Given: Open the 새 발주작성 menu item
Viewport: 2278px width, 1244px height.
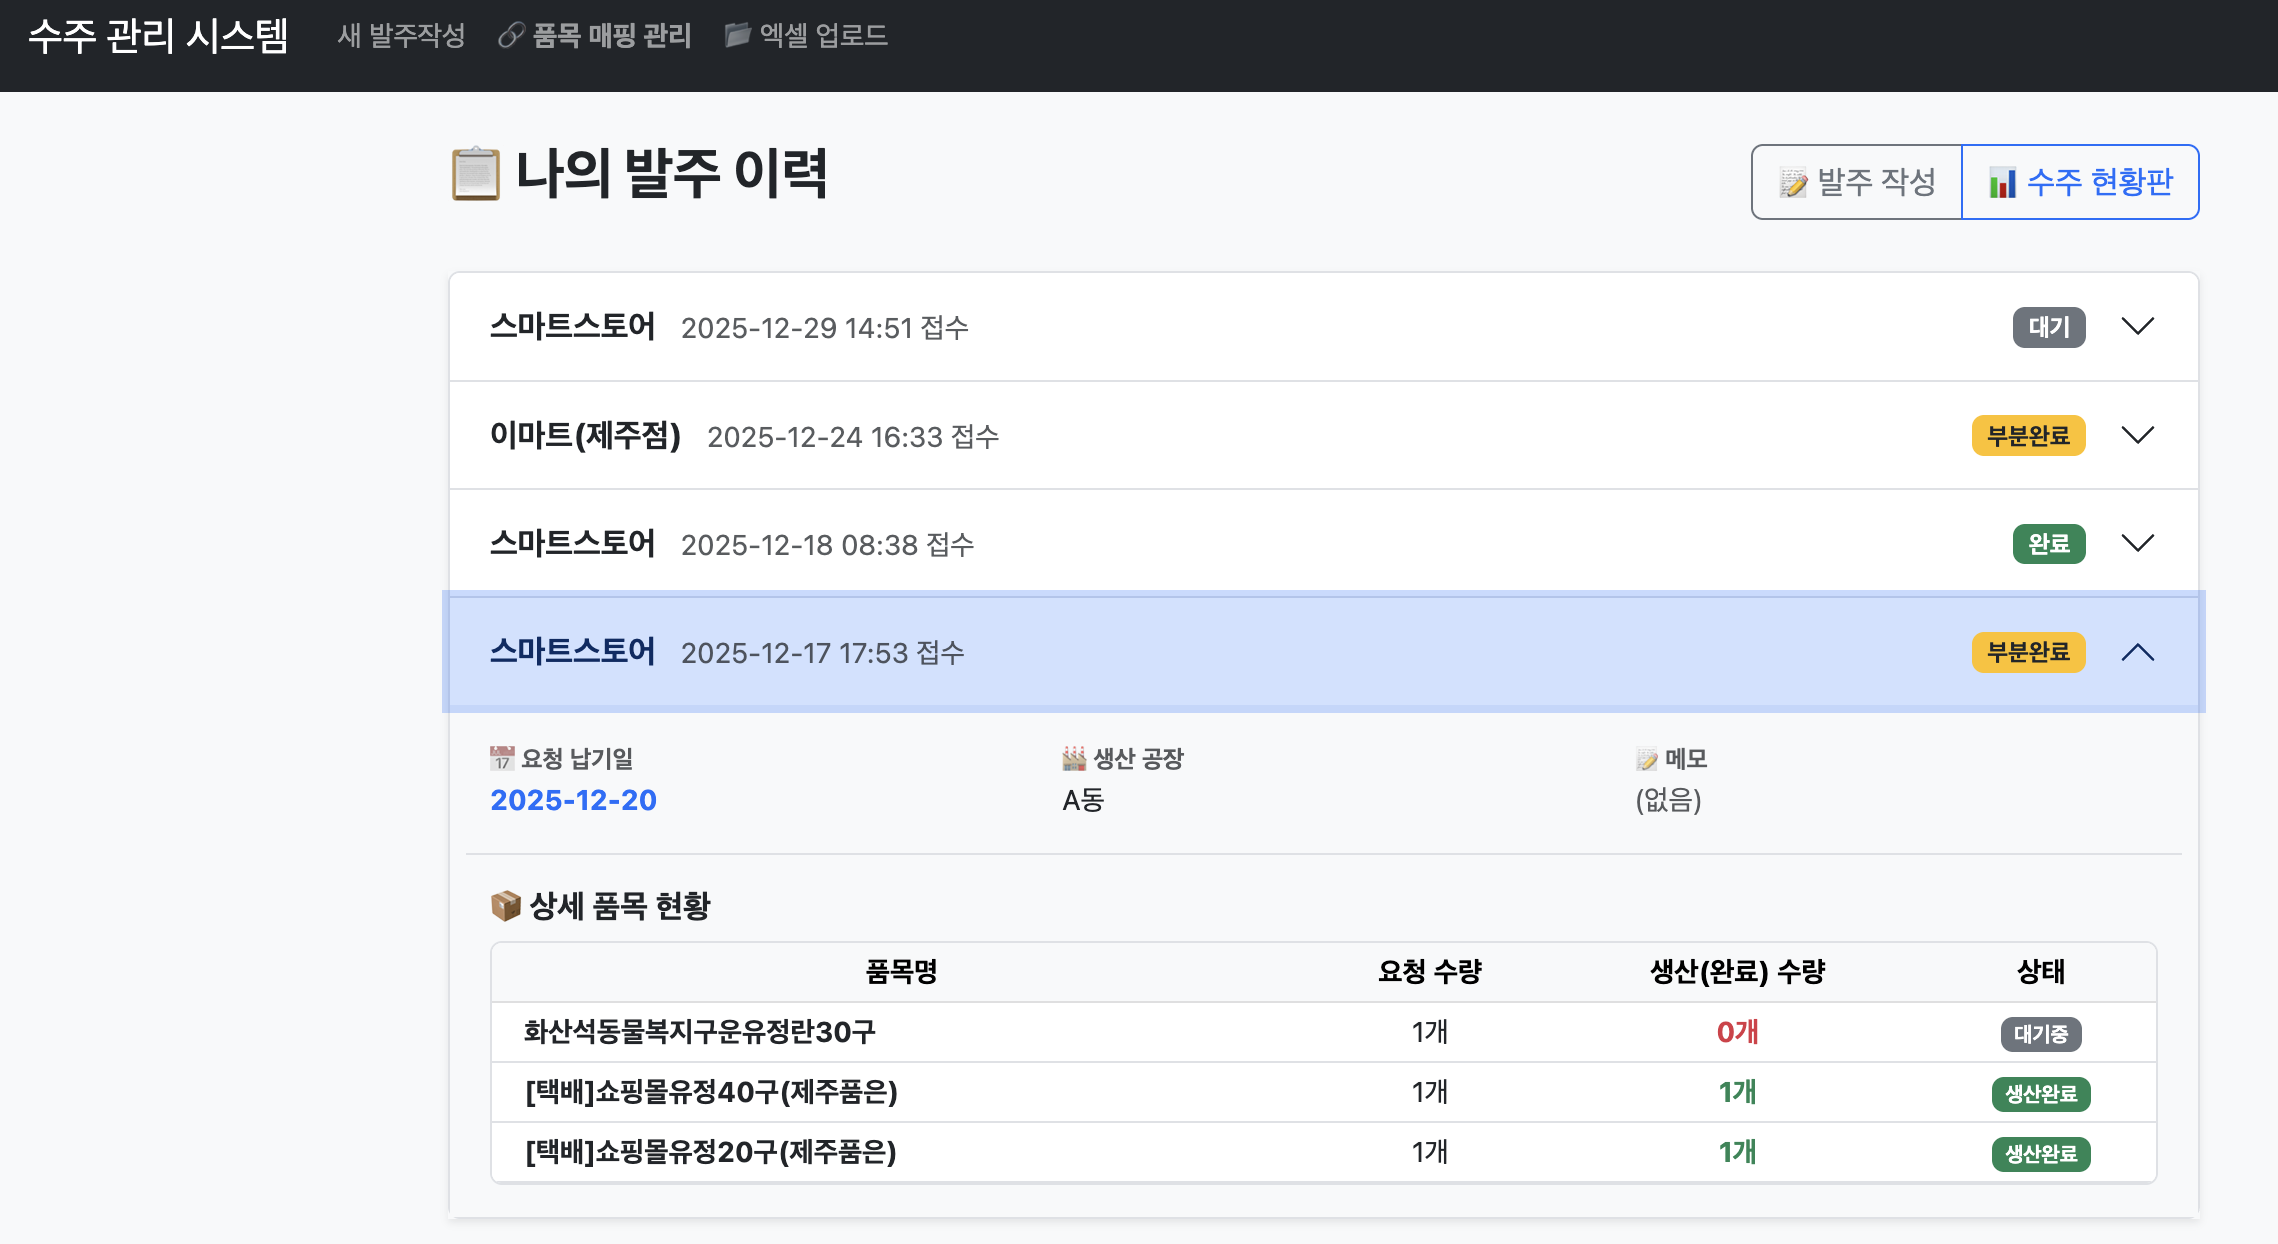Looking at the screenshot, I should tap(401, 36).
